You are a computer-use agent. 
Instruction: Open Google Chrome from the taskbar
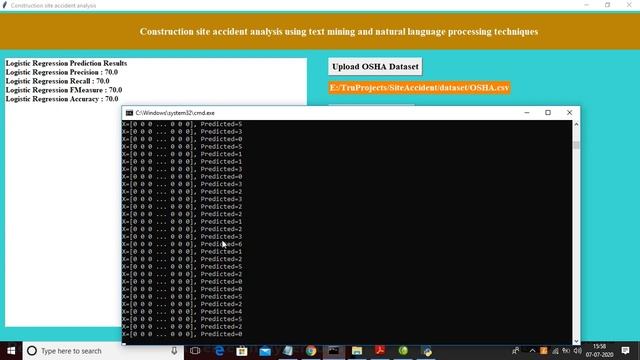pyautogui.click(x=311, y=351)
